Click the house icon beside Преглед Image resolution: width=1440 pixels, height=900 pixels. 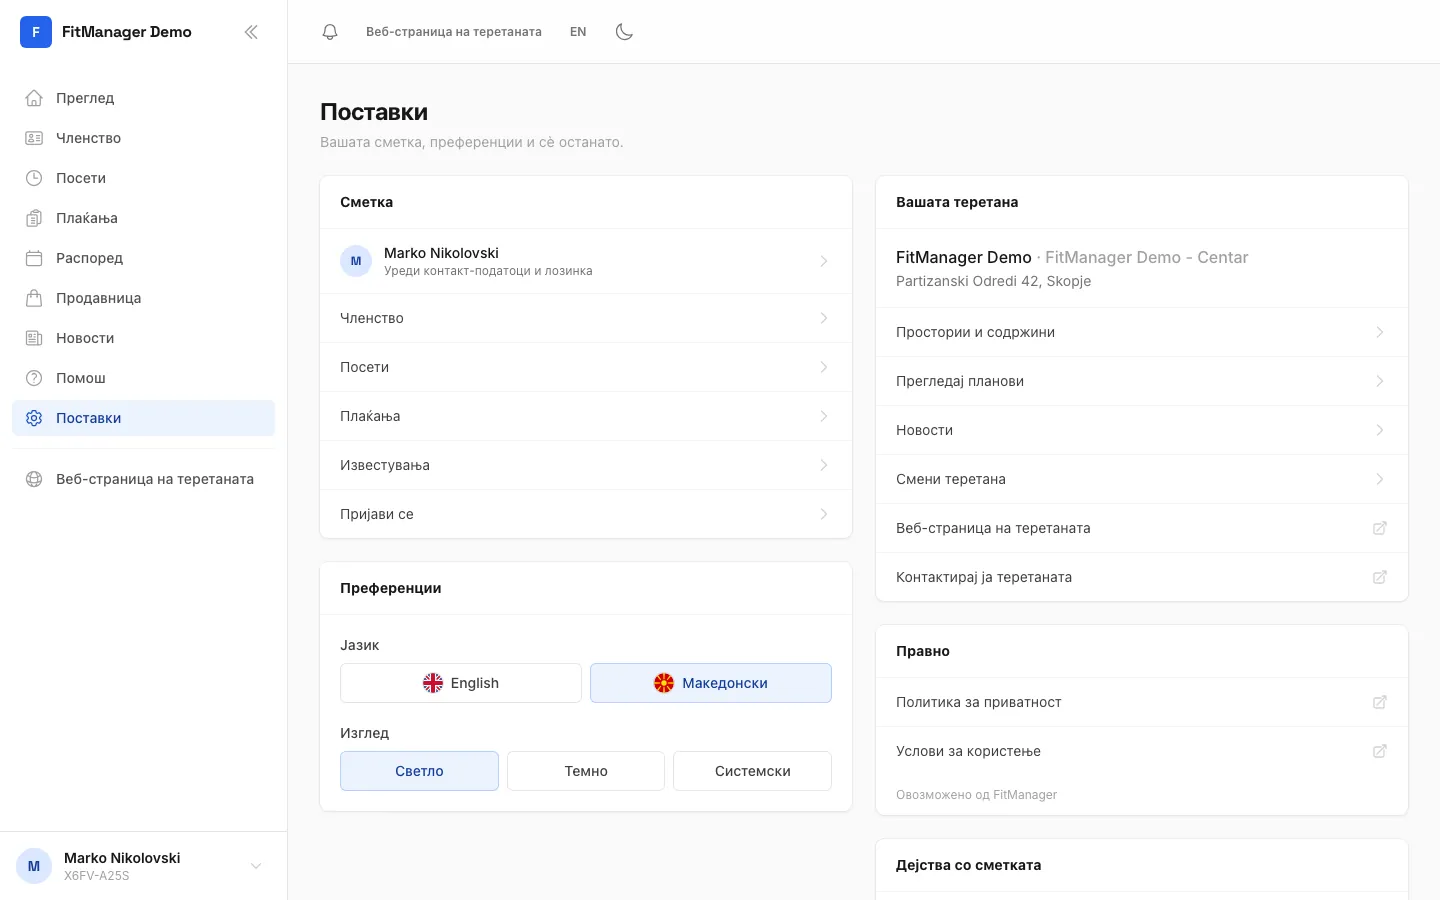click(34, 98)
